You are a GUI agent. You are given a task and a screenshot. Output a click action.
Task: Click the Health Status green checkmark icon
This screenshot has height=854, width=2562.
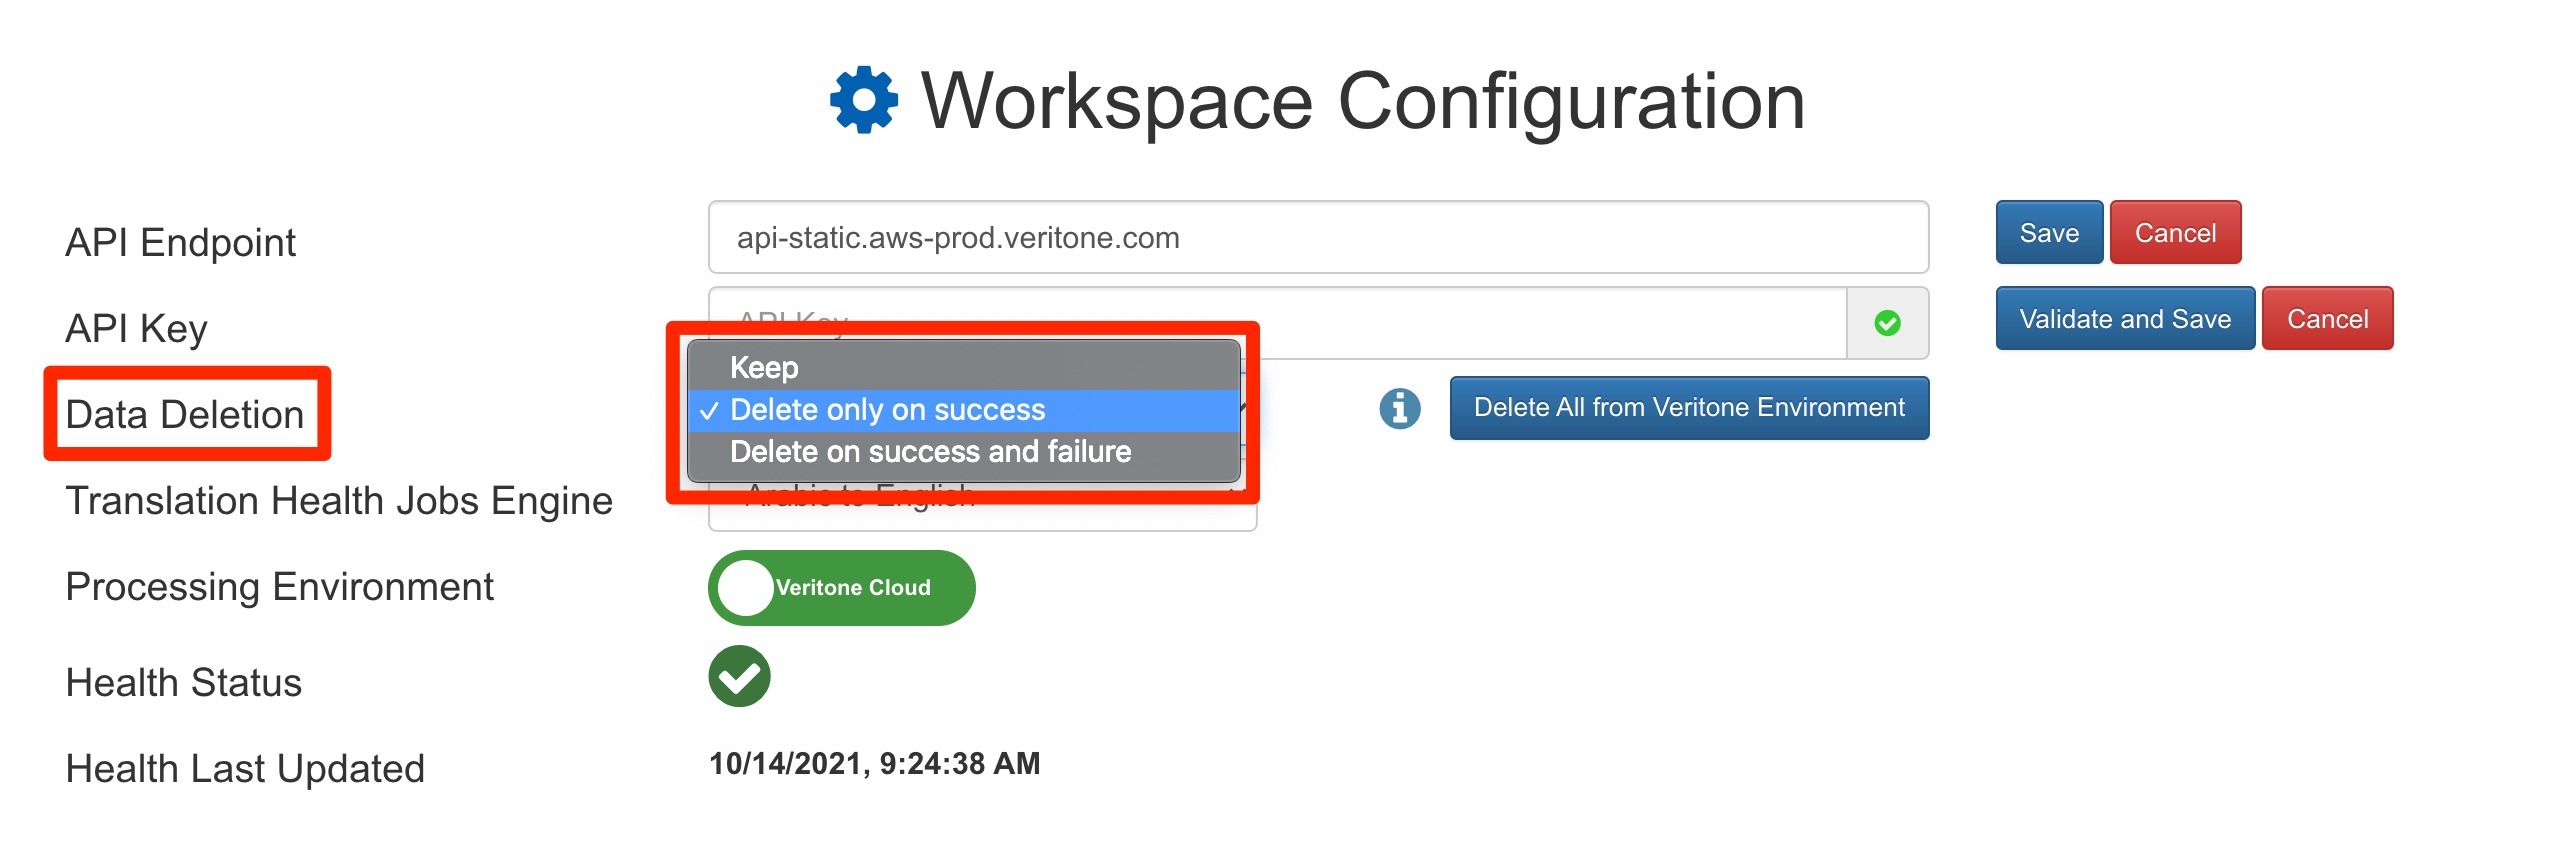[739, 677]
